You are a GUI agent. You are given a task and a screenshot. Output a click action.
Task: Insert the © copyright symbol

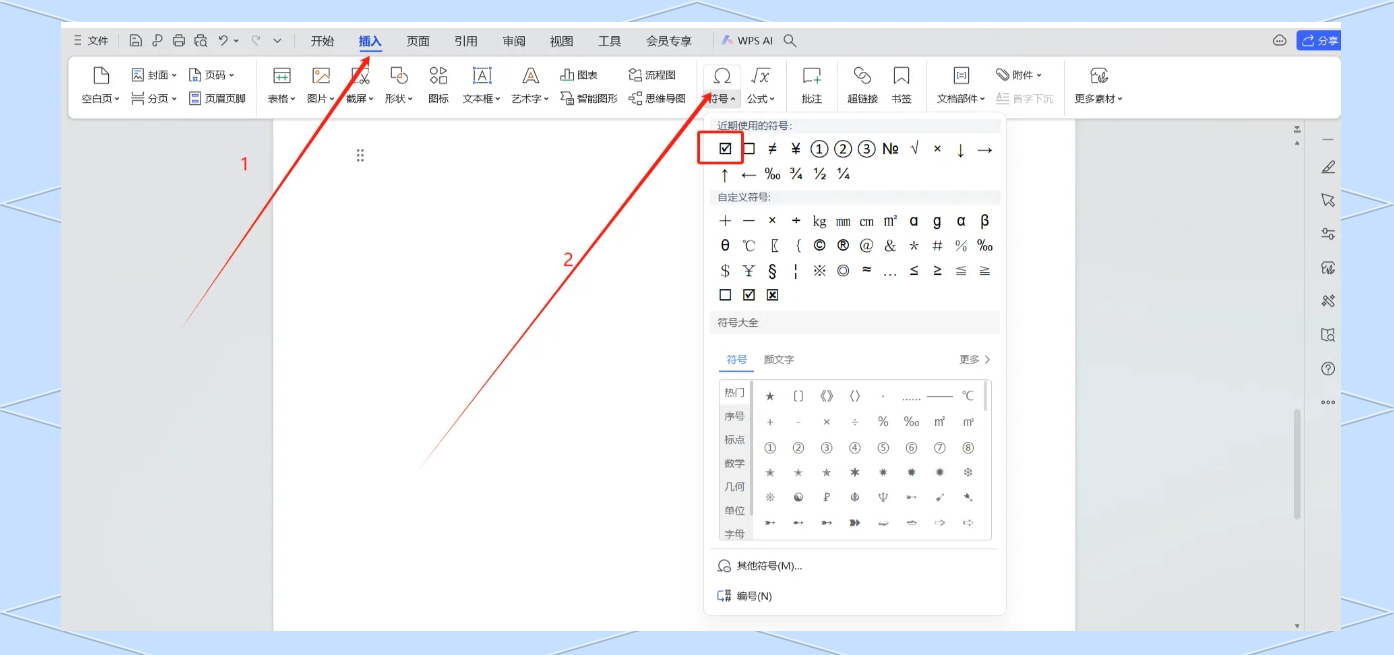tap(820, 245)
